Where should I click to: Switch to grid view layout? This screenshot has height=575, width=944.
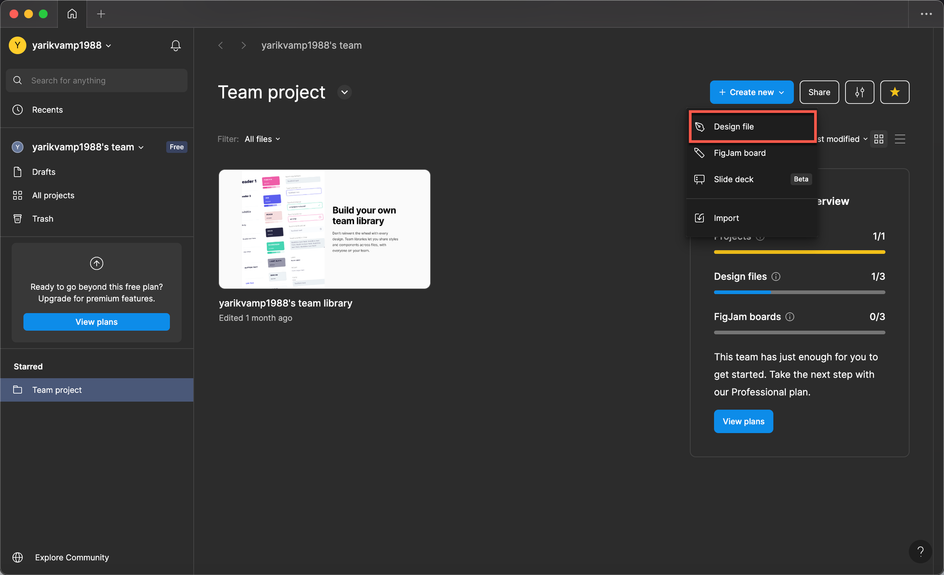tap(879, 139)
